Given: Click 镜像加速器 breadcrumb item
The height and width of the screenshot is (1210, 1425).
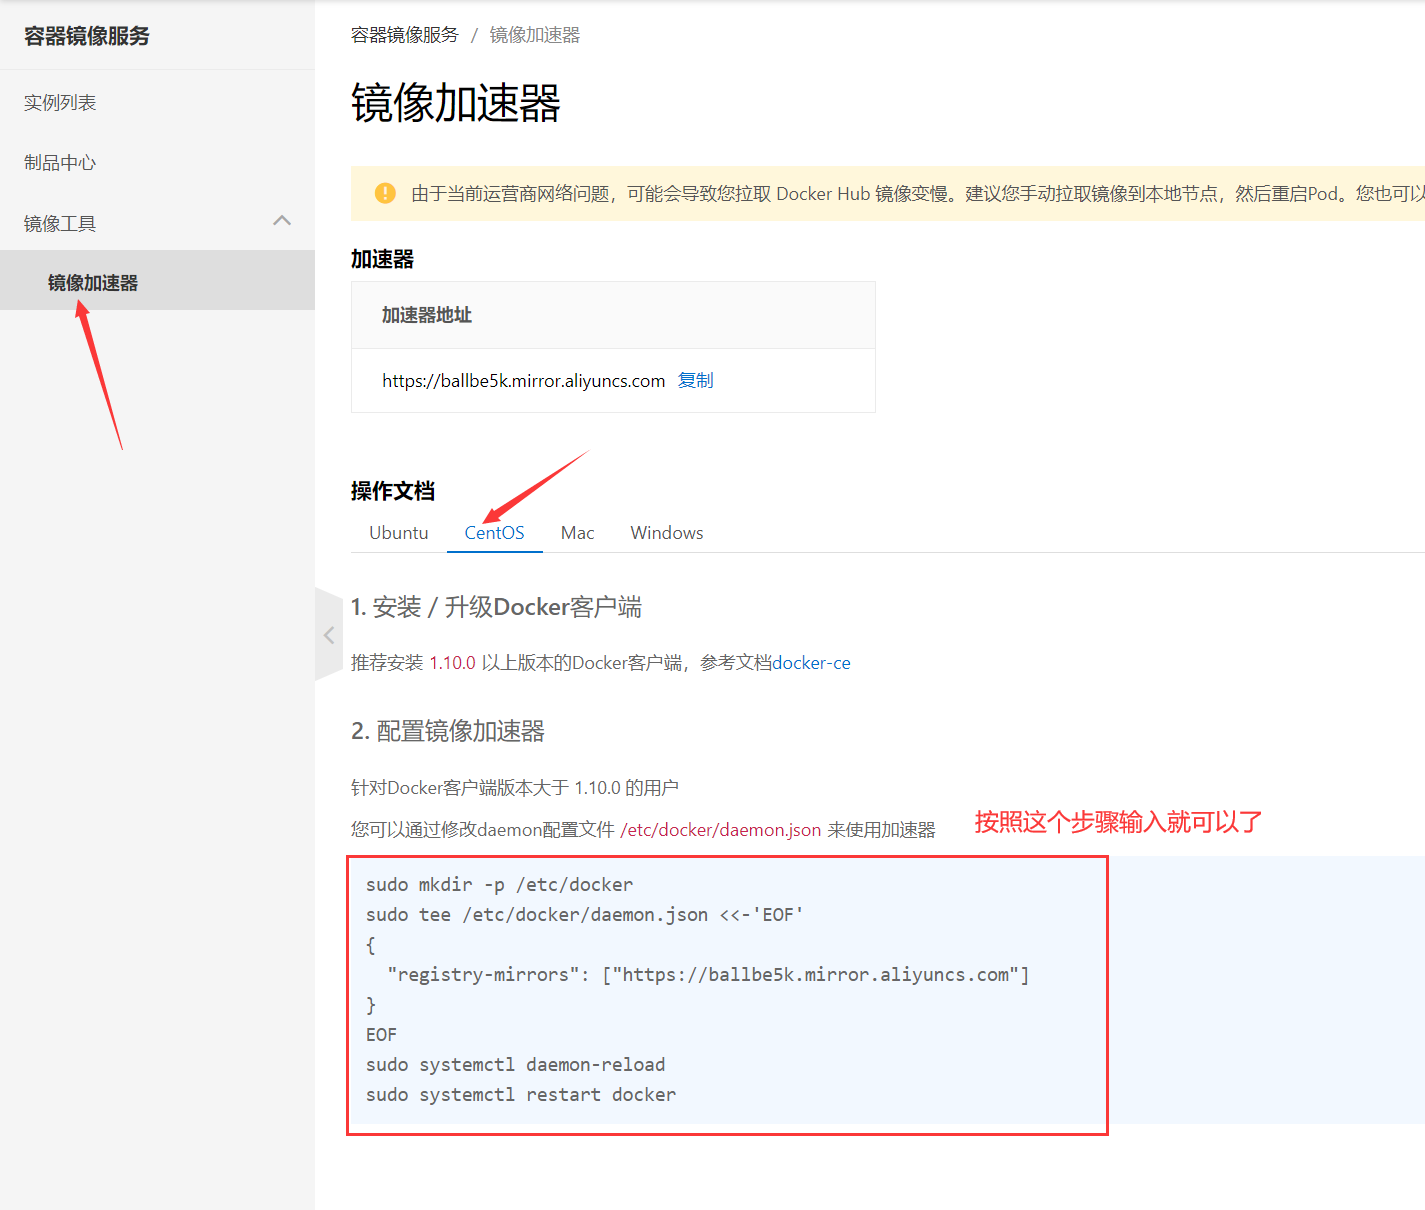Looking at the screenshot, I should (x=535, y=35).
